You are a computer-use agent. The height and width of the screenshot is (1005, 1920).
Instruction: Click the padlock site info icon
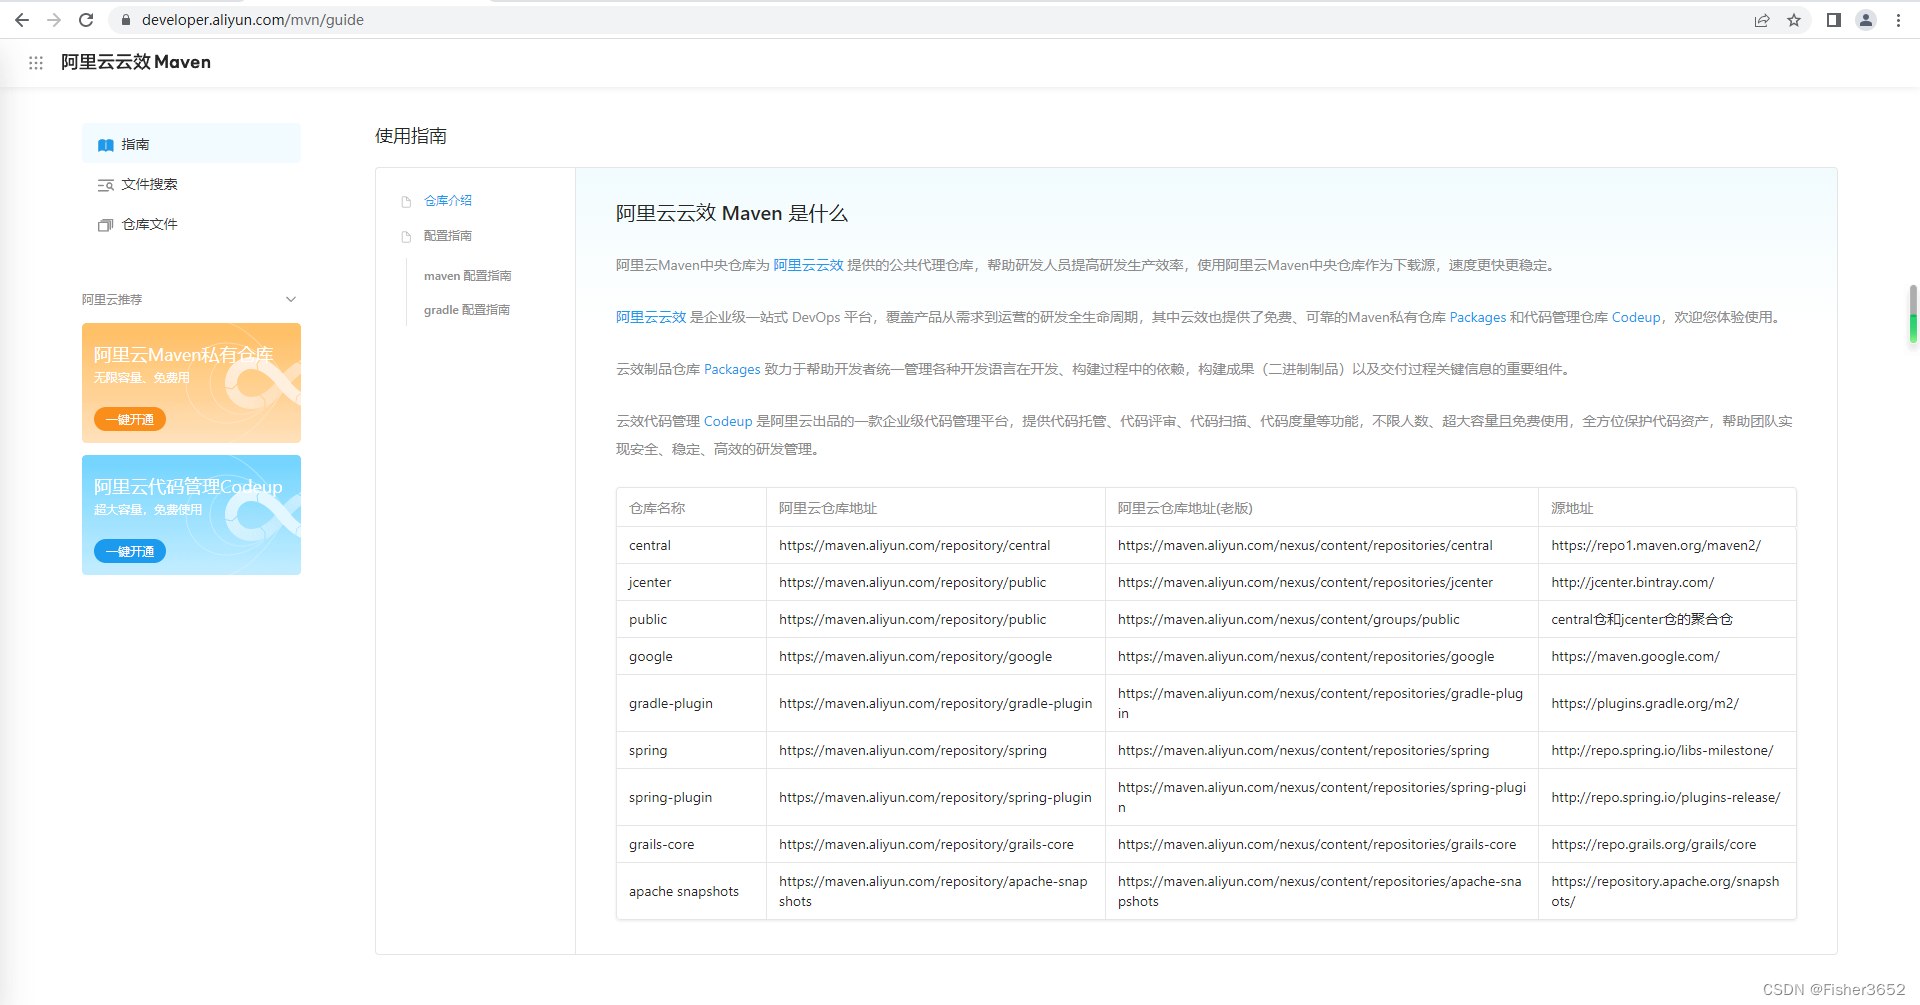tap(126, 20)
